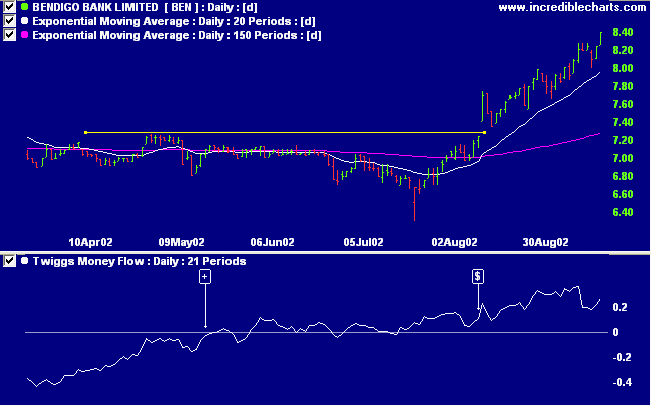Screen dimensions: 651x406
Task: Click the 09May02 date label
Action: [x=182, y=242]
